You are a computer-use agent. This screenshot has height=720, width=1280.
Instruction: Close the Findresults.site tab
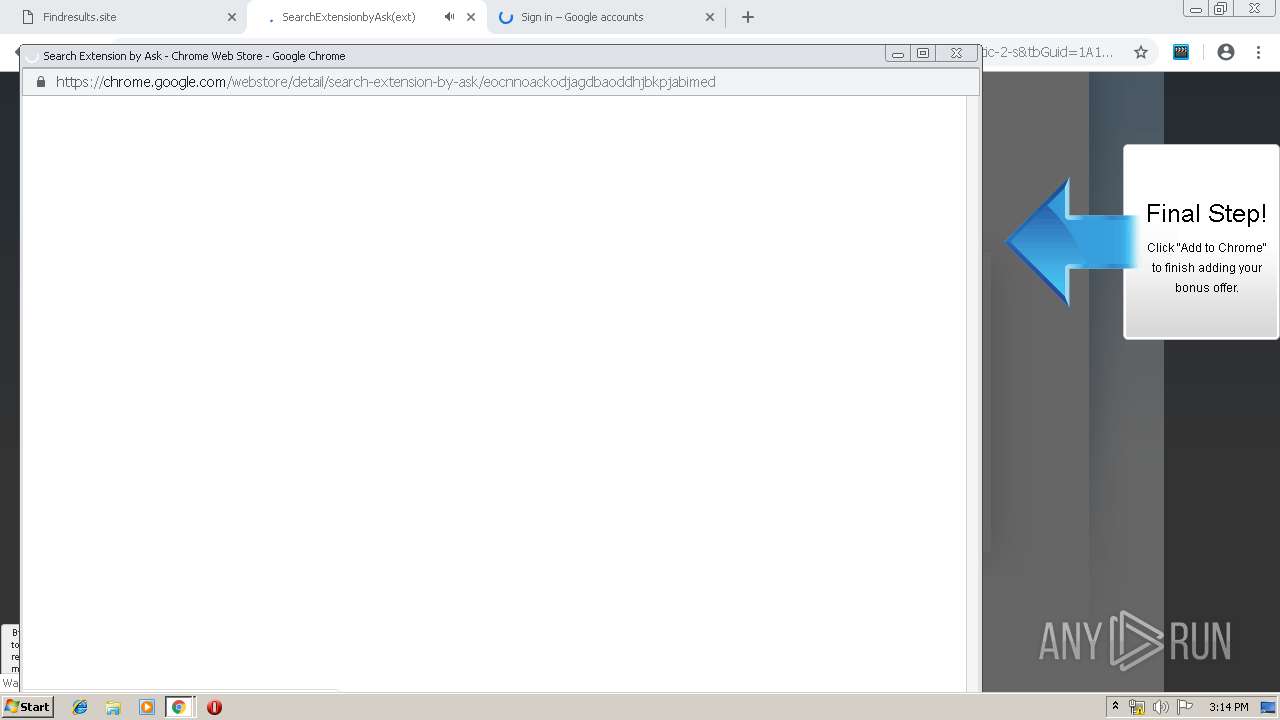point(232,17)
